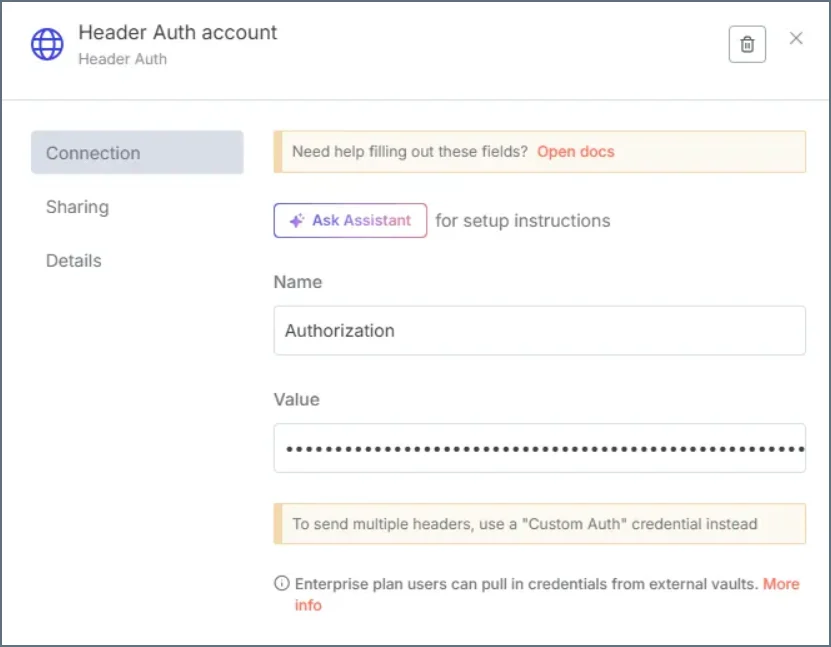Ask Assistant for setup help
This screenshot has width=831, height=647.
click(350, 220)
